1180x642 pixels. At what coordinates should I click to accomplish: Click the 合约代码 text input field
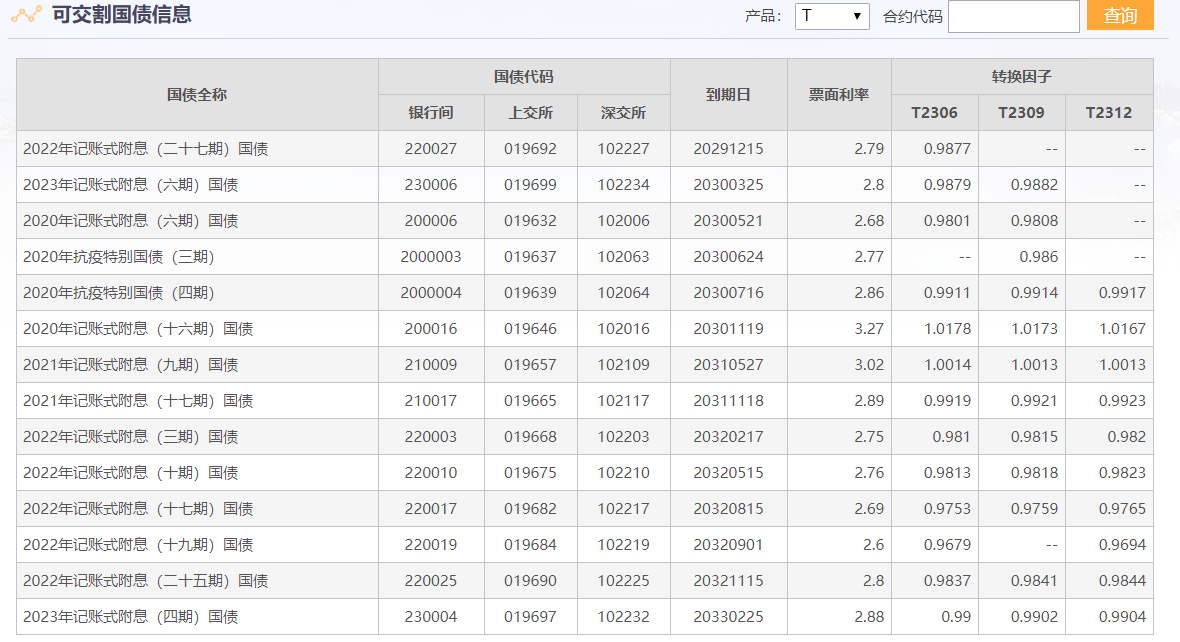1013,16
